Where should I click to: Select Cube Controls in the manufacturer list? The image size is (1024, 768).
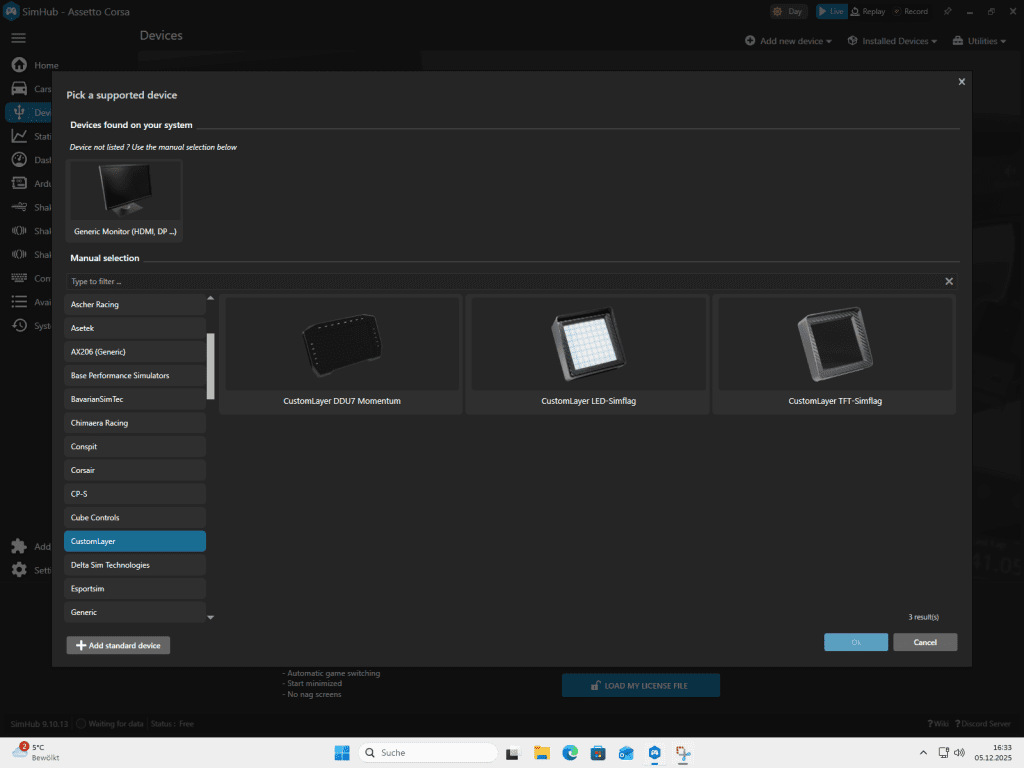tap(135, 518)
